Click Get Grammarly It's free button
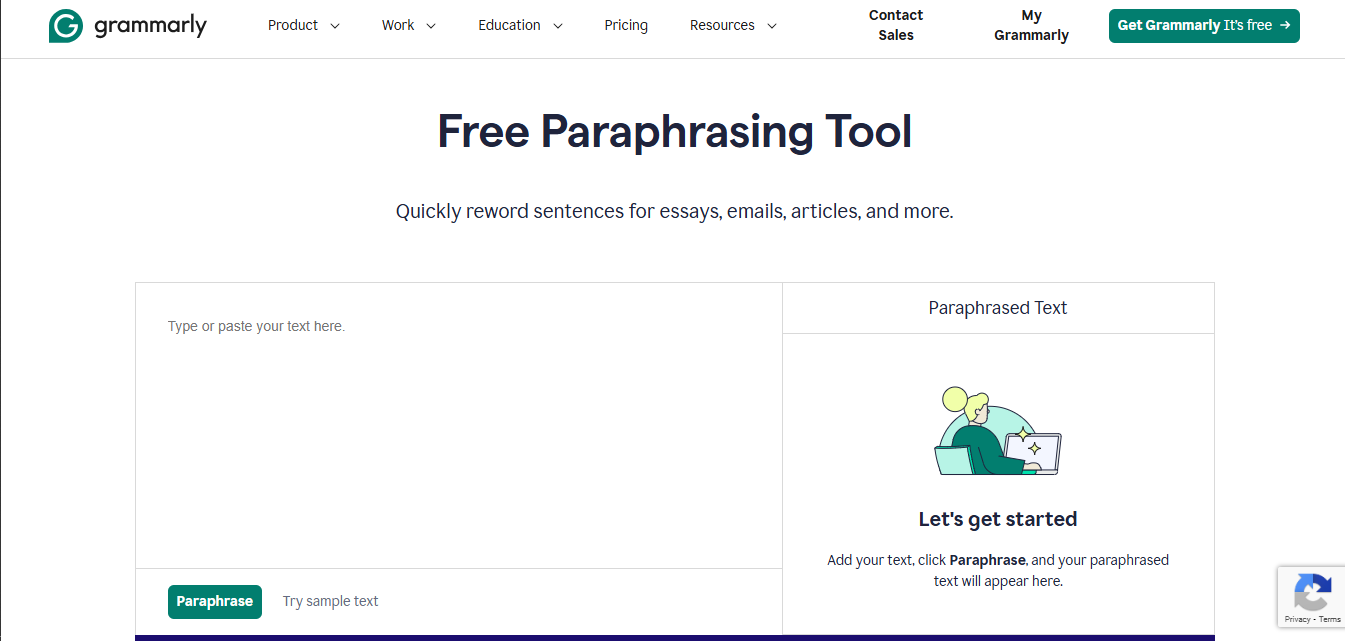The image size is (1345, 641). [x=1204, y=25]
